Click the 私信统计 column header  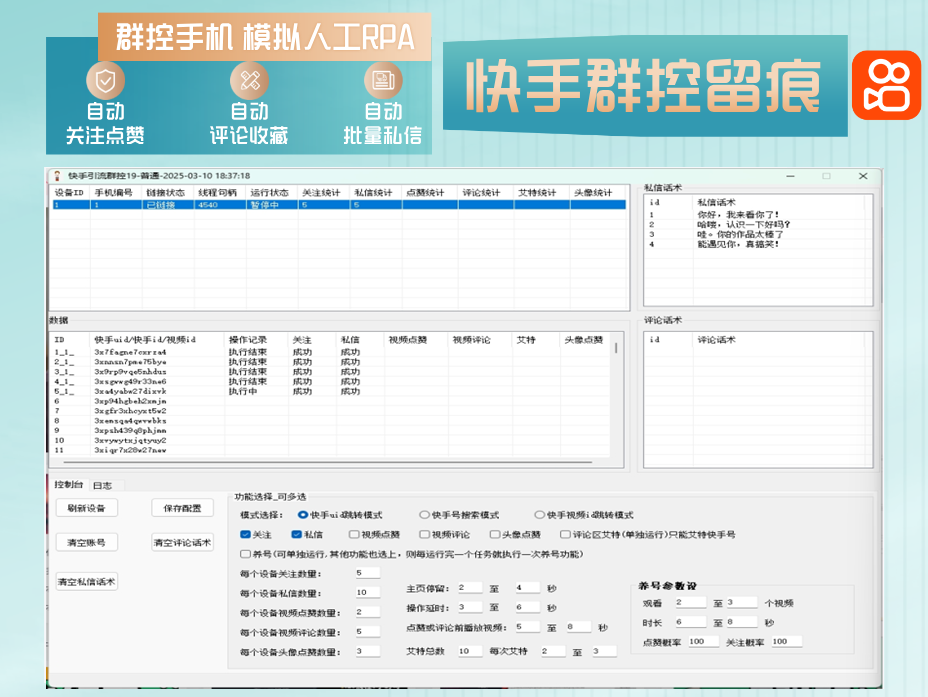click(375, 193)
